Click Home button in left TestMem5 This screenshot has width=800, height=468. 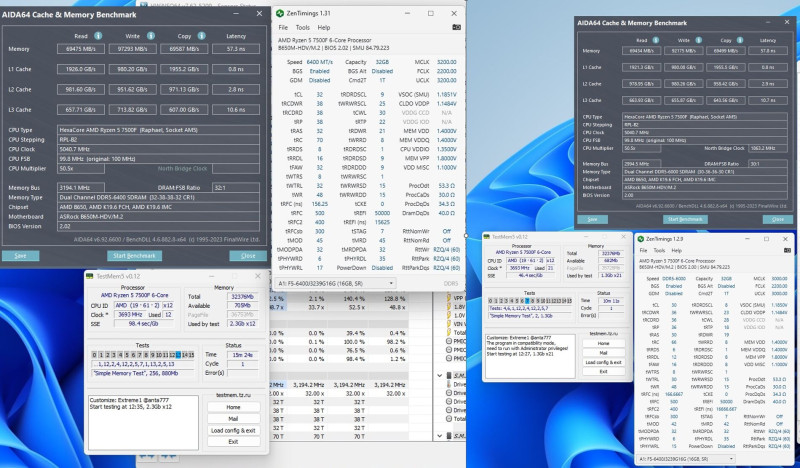[x=234, y=407]
